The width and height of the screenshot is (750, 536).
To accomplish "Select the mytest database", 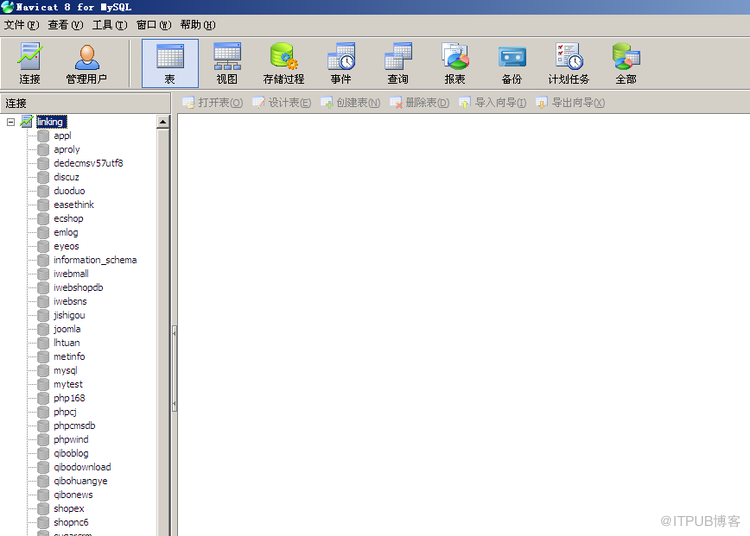I will coord(67,384).
